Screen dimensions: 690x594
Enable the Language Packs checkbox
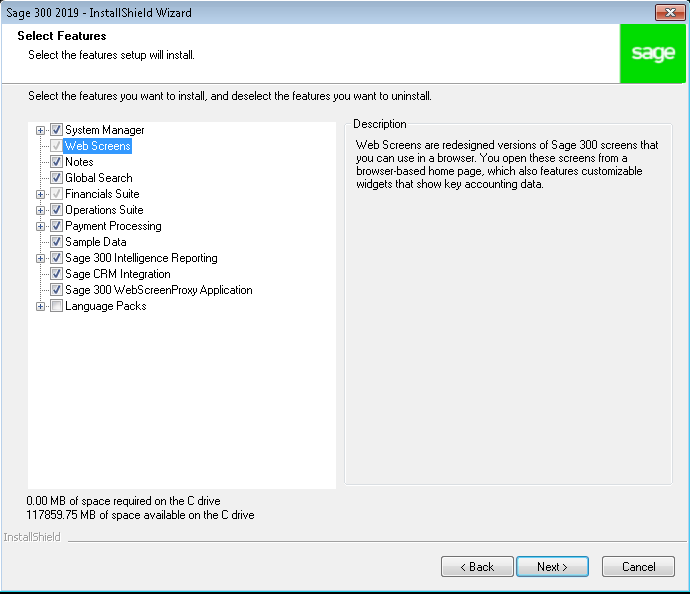[x=56, y=306]
